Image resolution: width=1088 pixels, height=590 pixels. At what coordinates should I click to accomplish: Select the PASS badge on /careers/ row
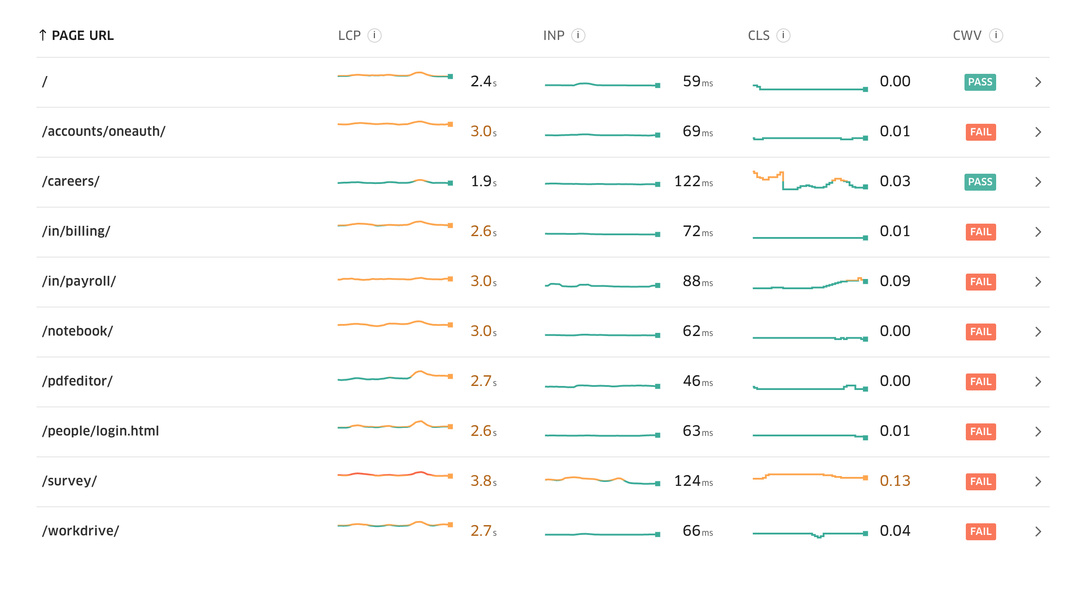click(x=980, y=181)
